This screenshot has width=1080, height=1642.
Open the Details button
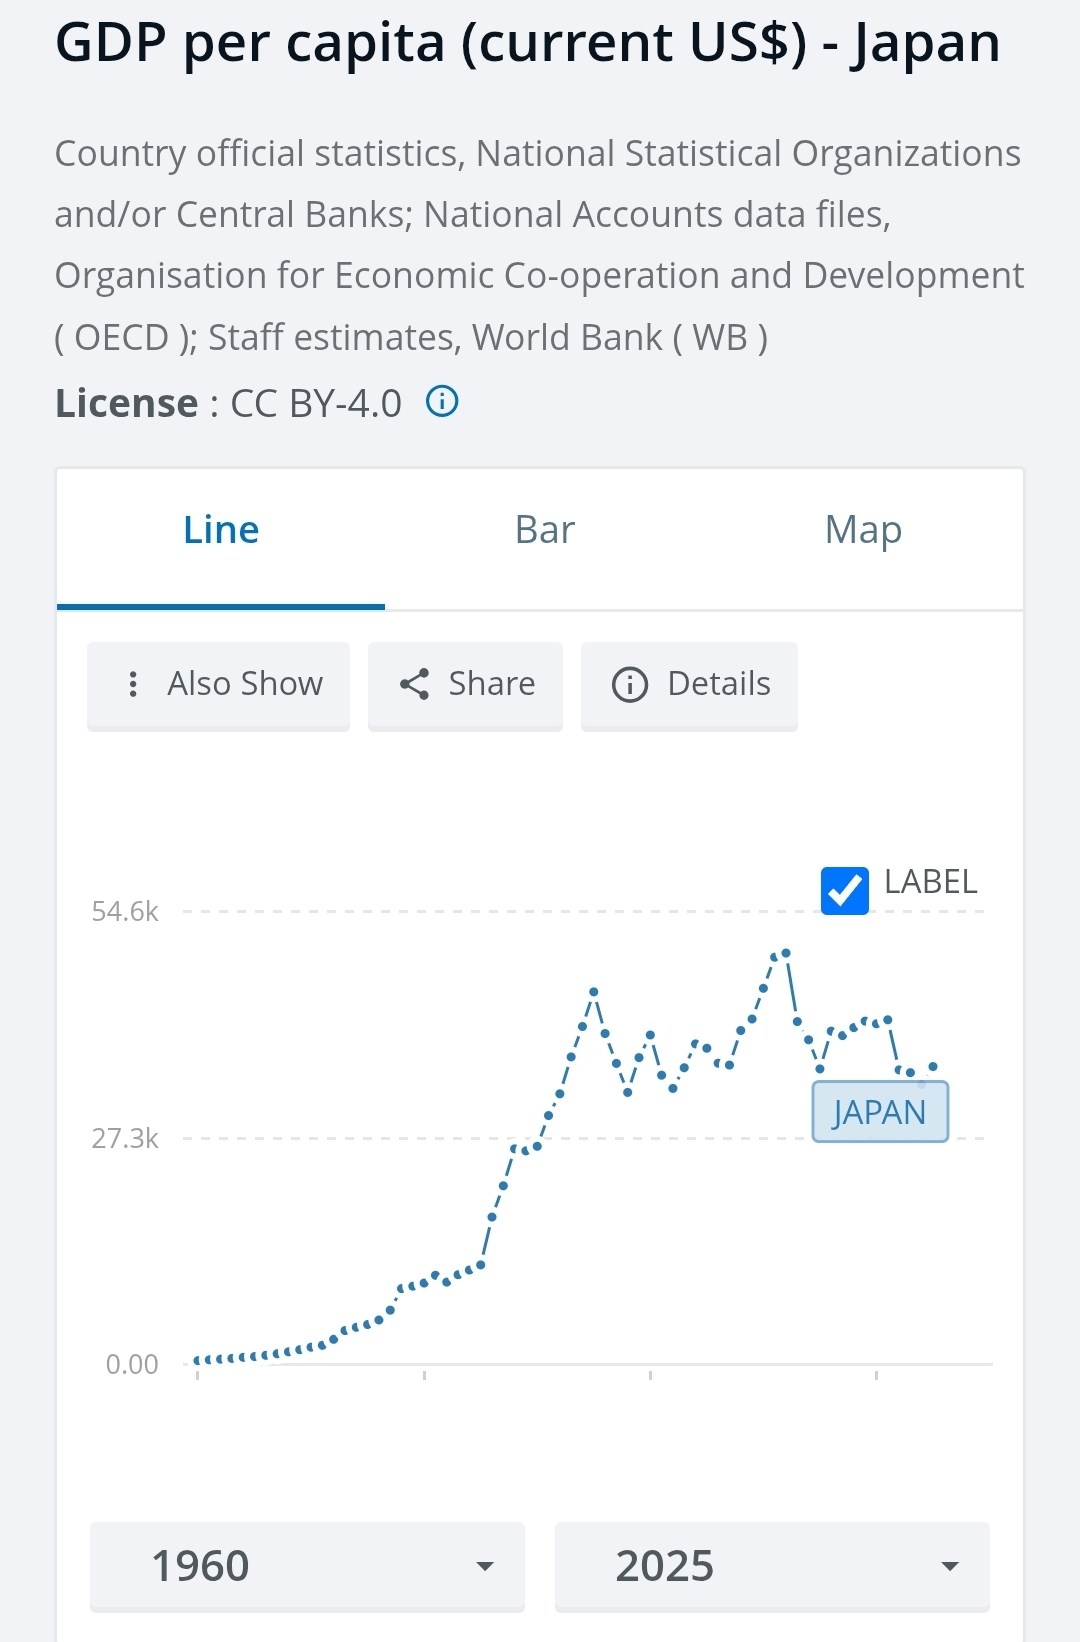(689, 685)
